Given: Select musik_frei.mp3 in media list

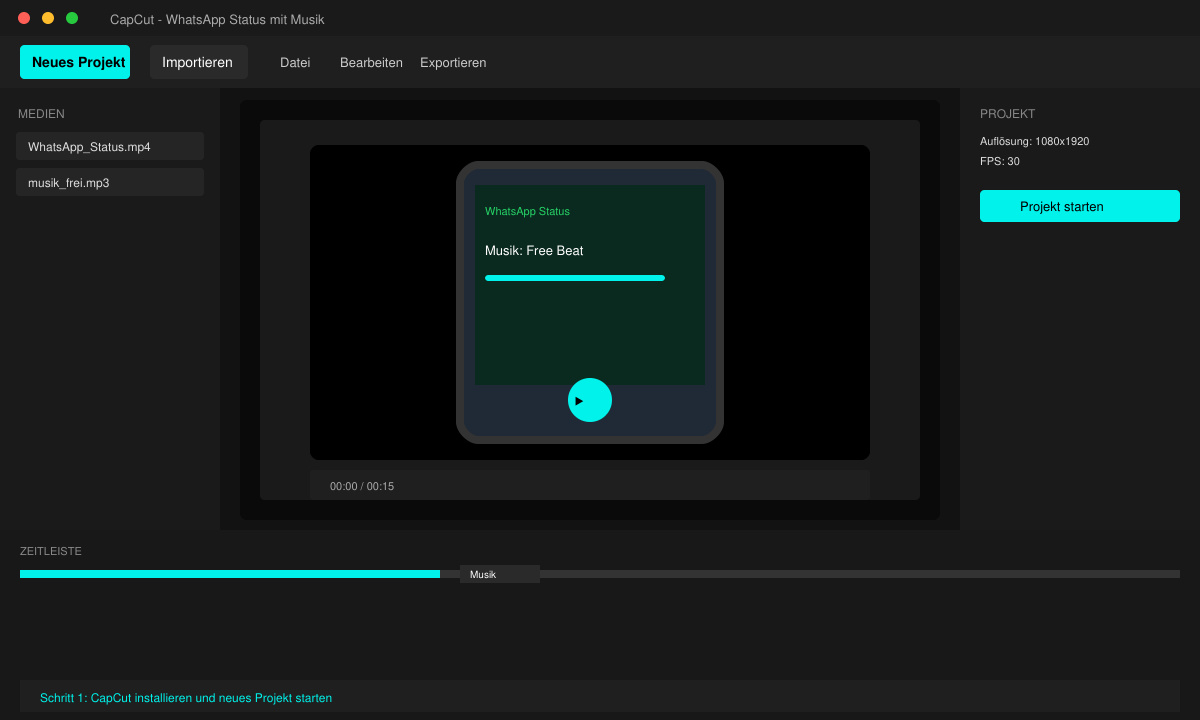Looking at the screenshot, I should pos(110,182).
